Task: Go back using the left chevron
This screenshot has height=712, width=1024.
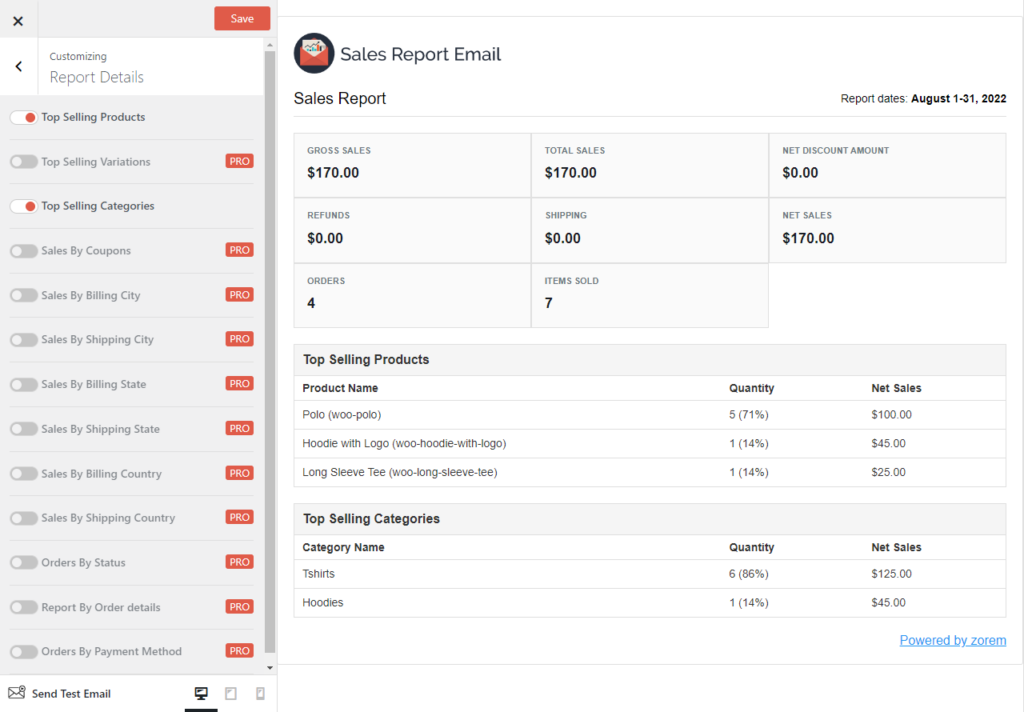Action: pyautogui.click(x=18, y=66)
